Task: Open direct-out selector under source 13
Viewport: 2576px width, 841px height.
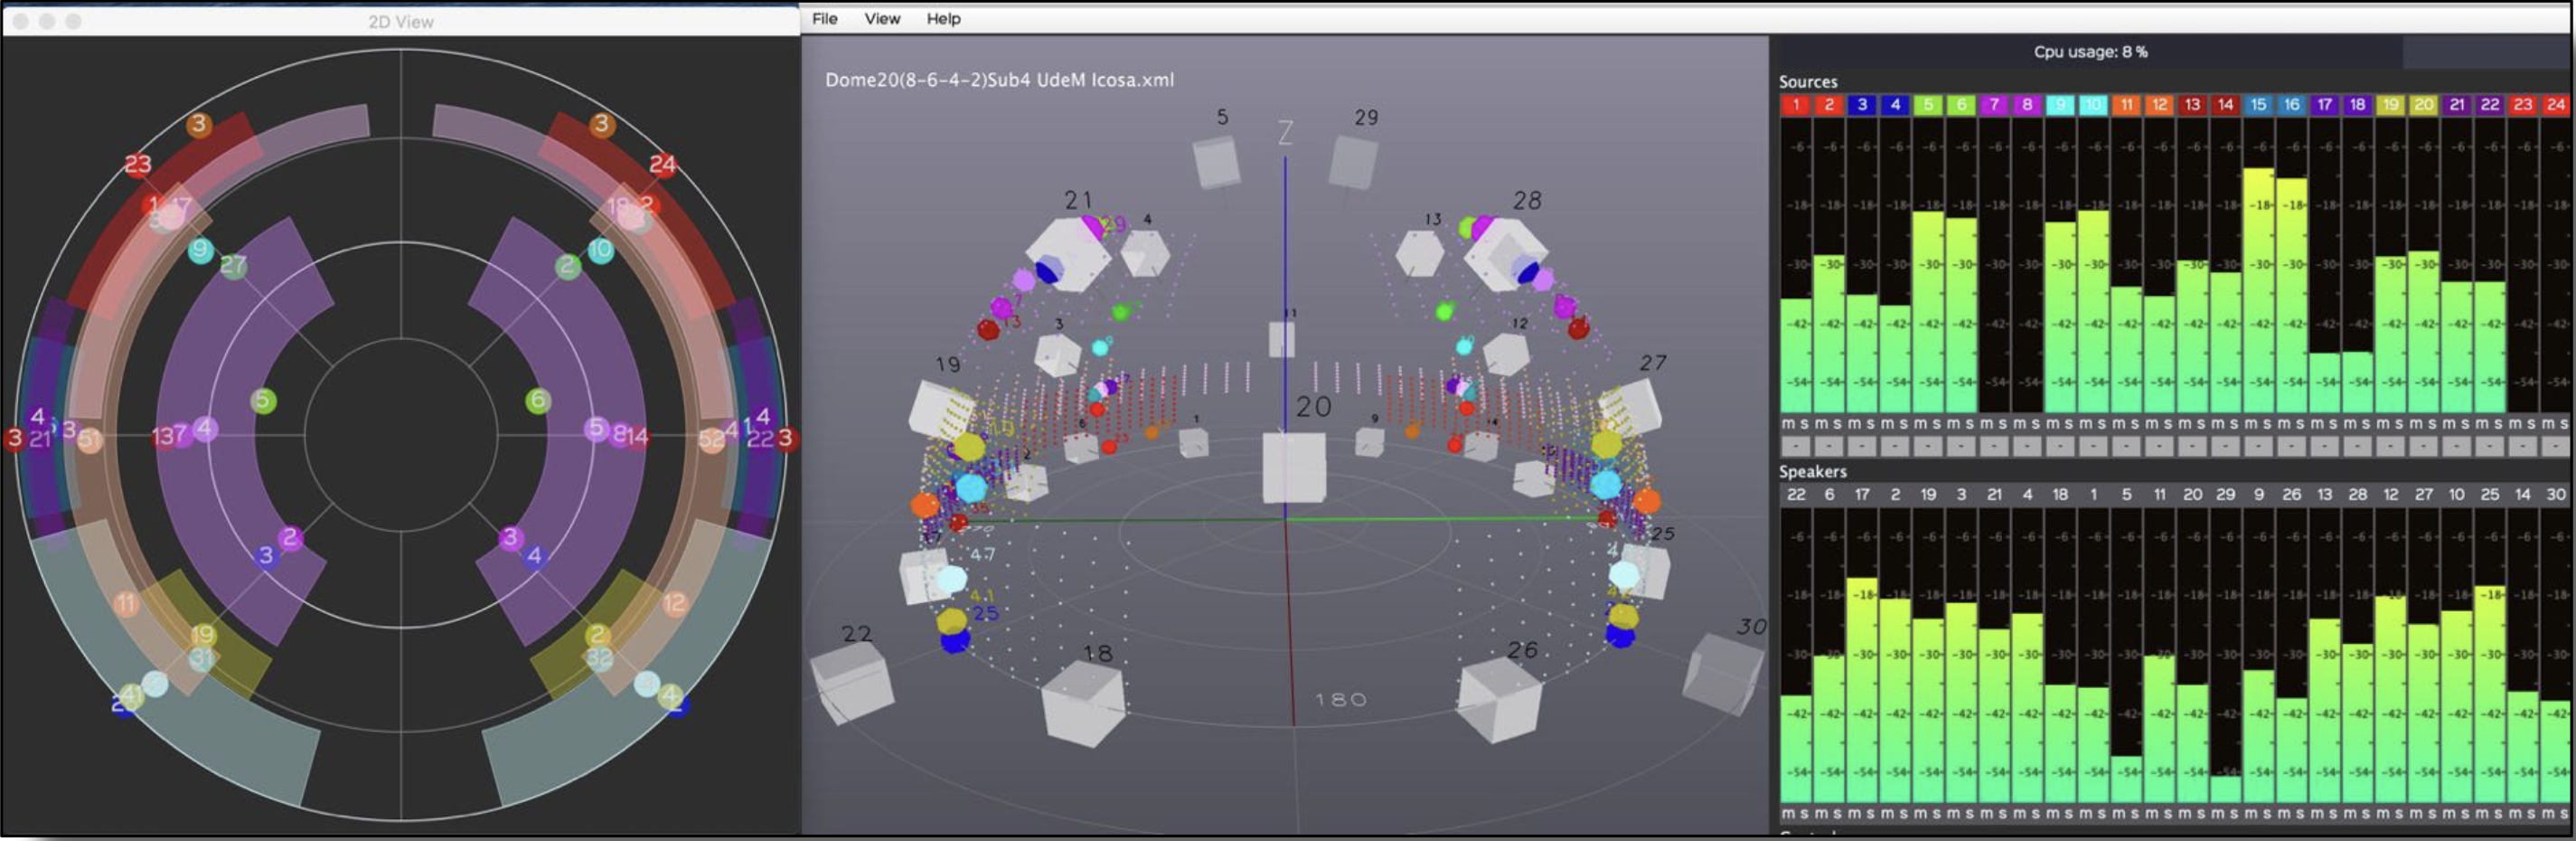Action: coord(2192,446)
